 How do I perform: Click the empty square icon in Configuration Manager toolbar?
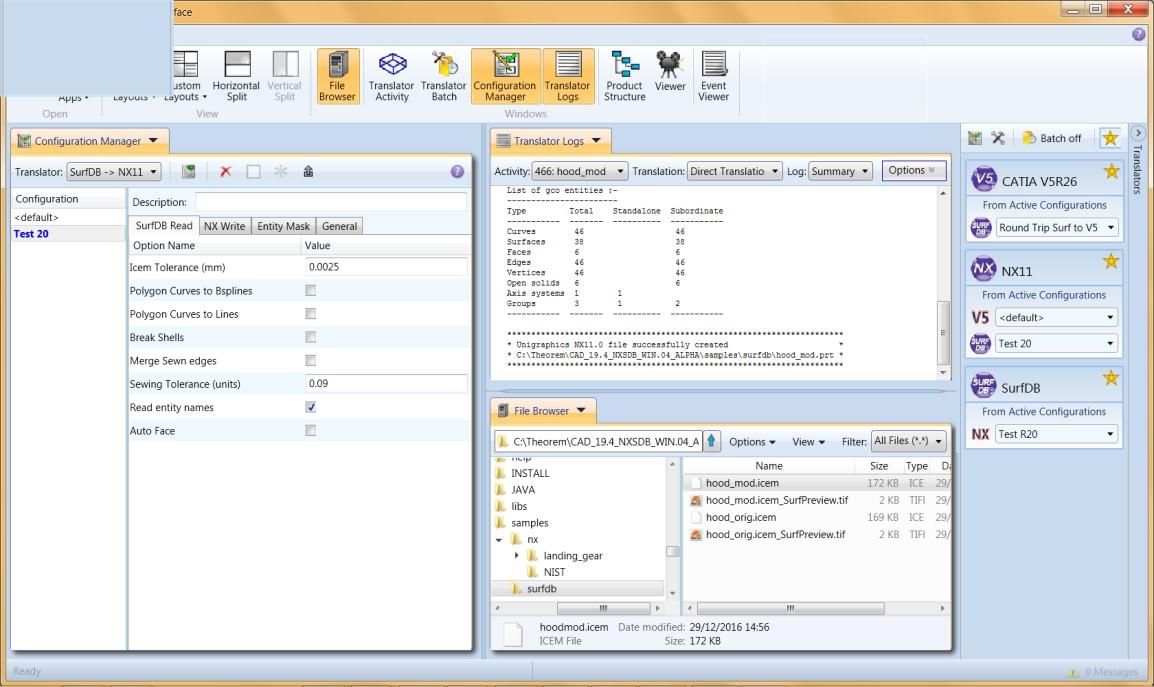point(253,172)
